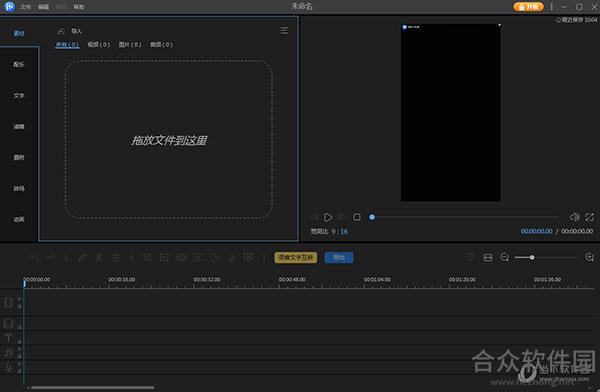This screenshot has width=600, height=392.
Task: Click the clock duration icon
Action: coord(215,258)
